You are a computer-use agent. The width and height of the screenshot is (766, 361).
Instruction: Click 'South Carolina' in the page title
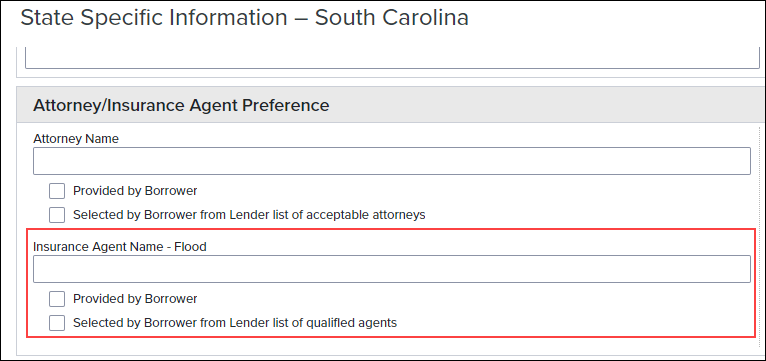(392, 18)
